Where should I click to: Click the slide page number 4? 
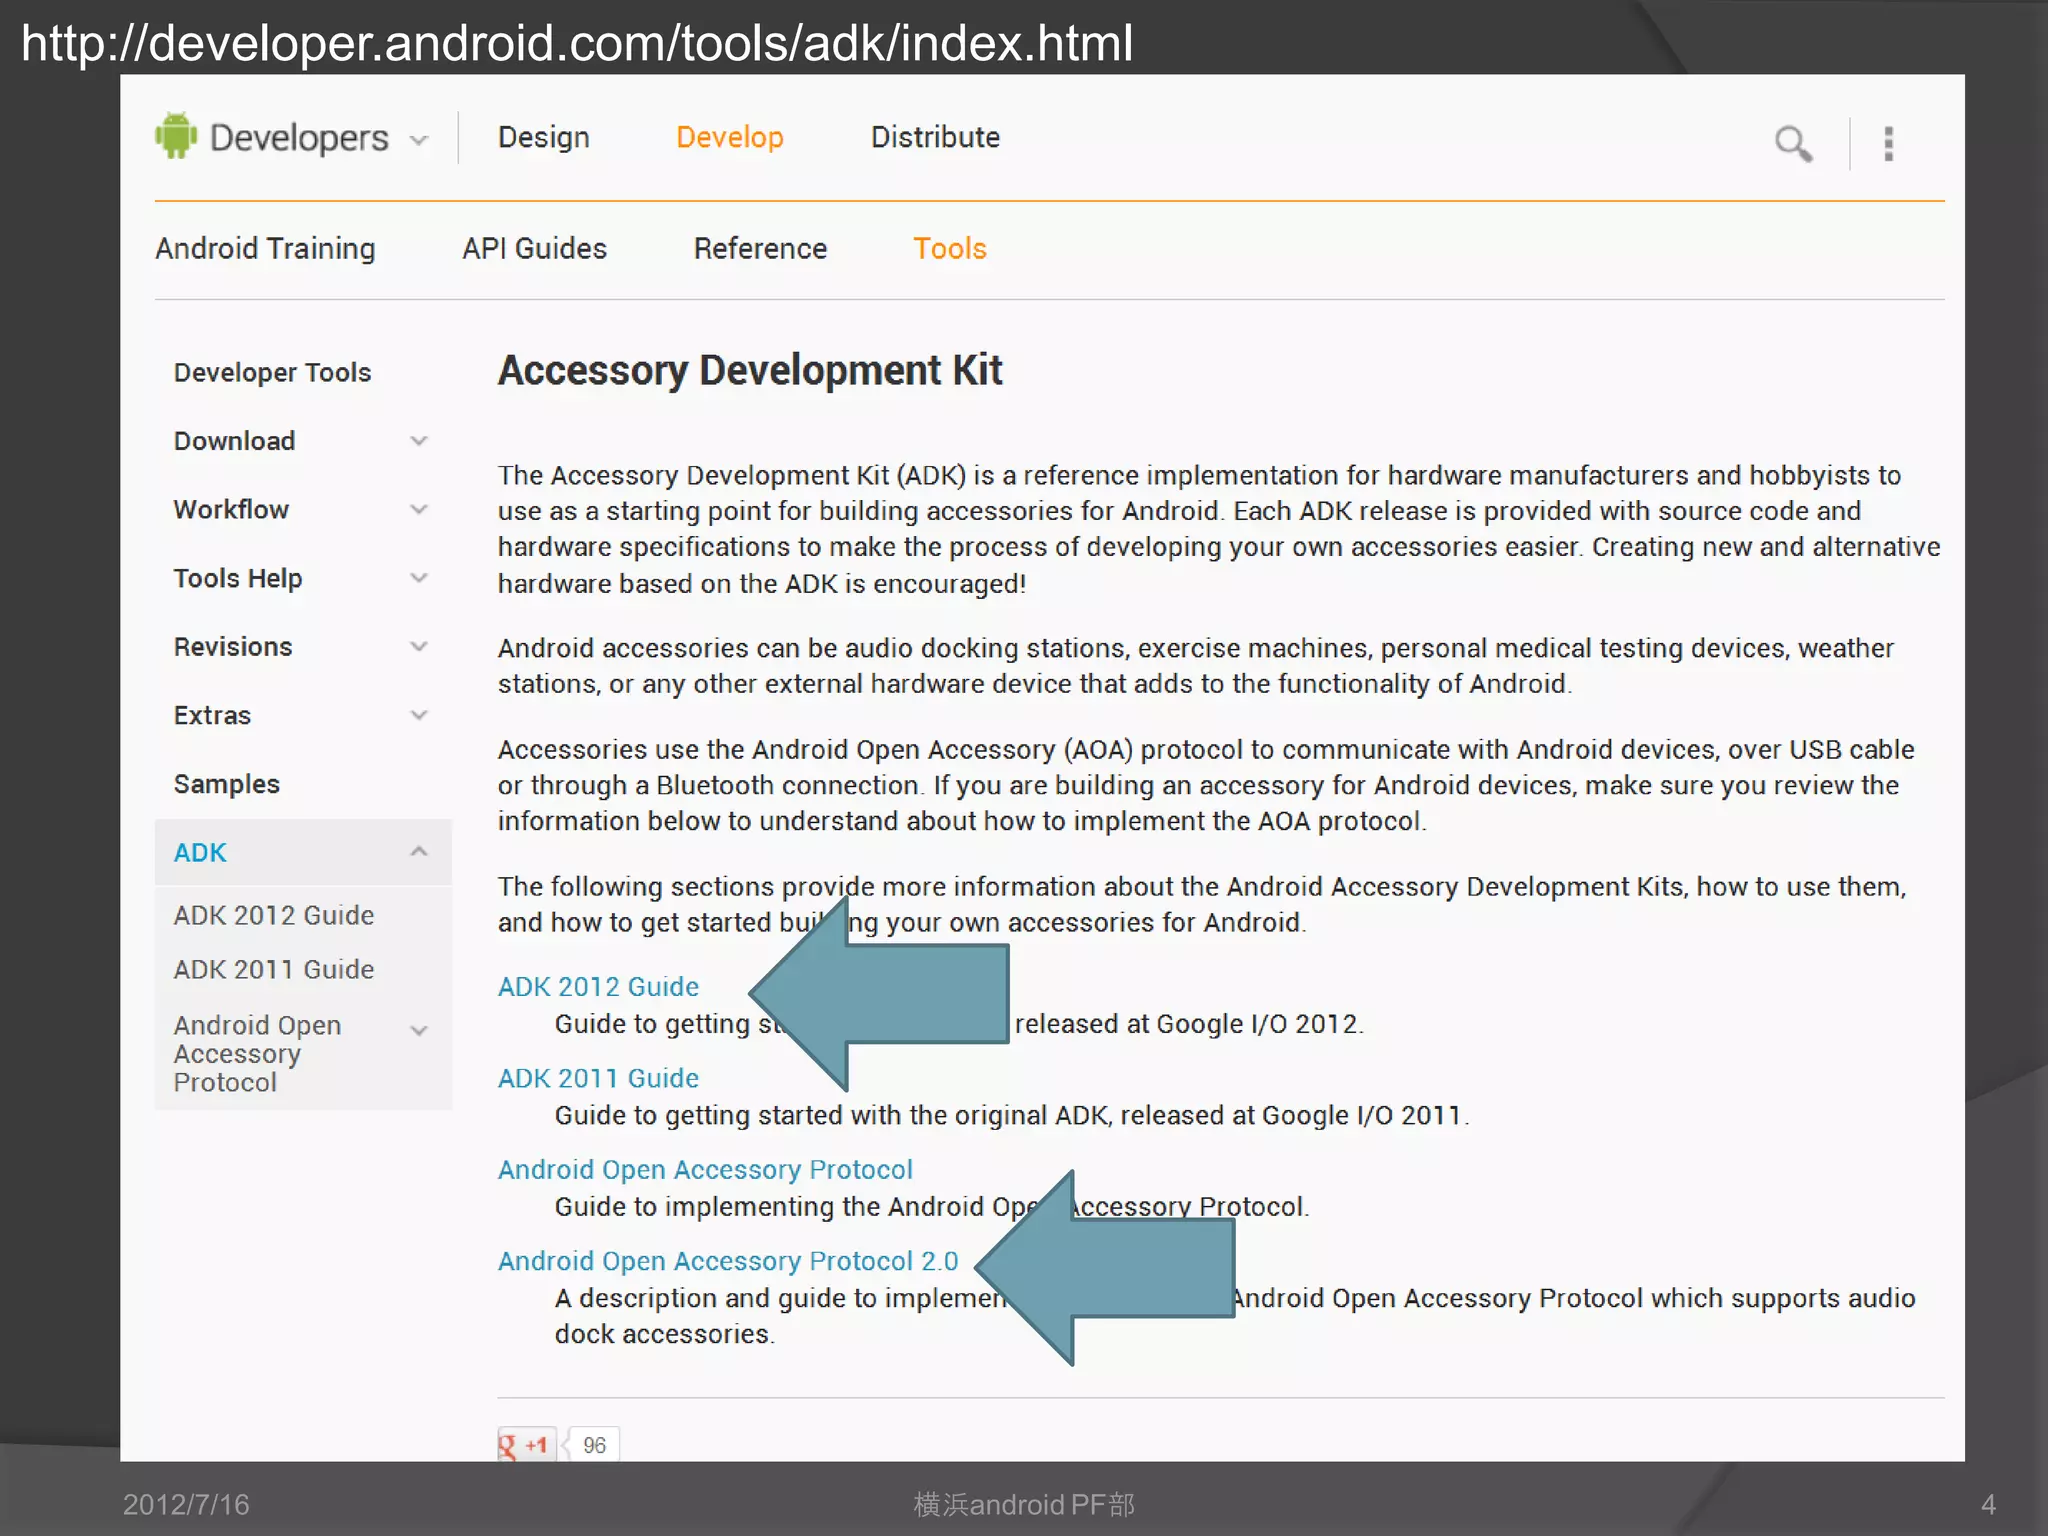1988,1504
